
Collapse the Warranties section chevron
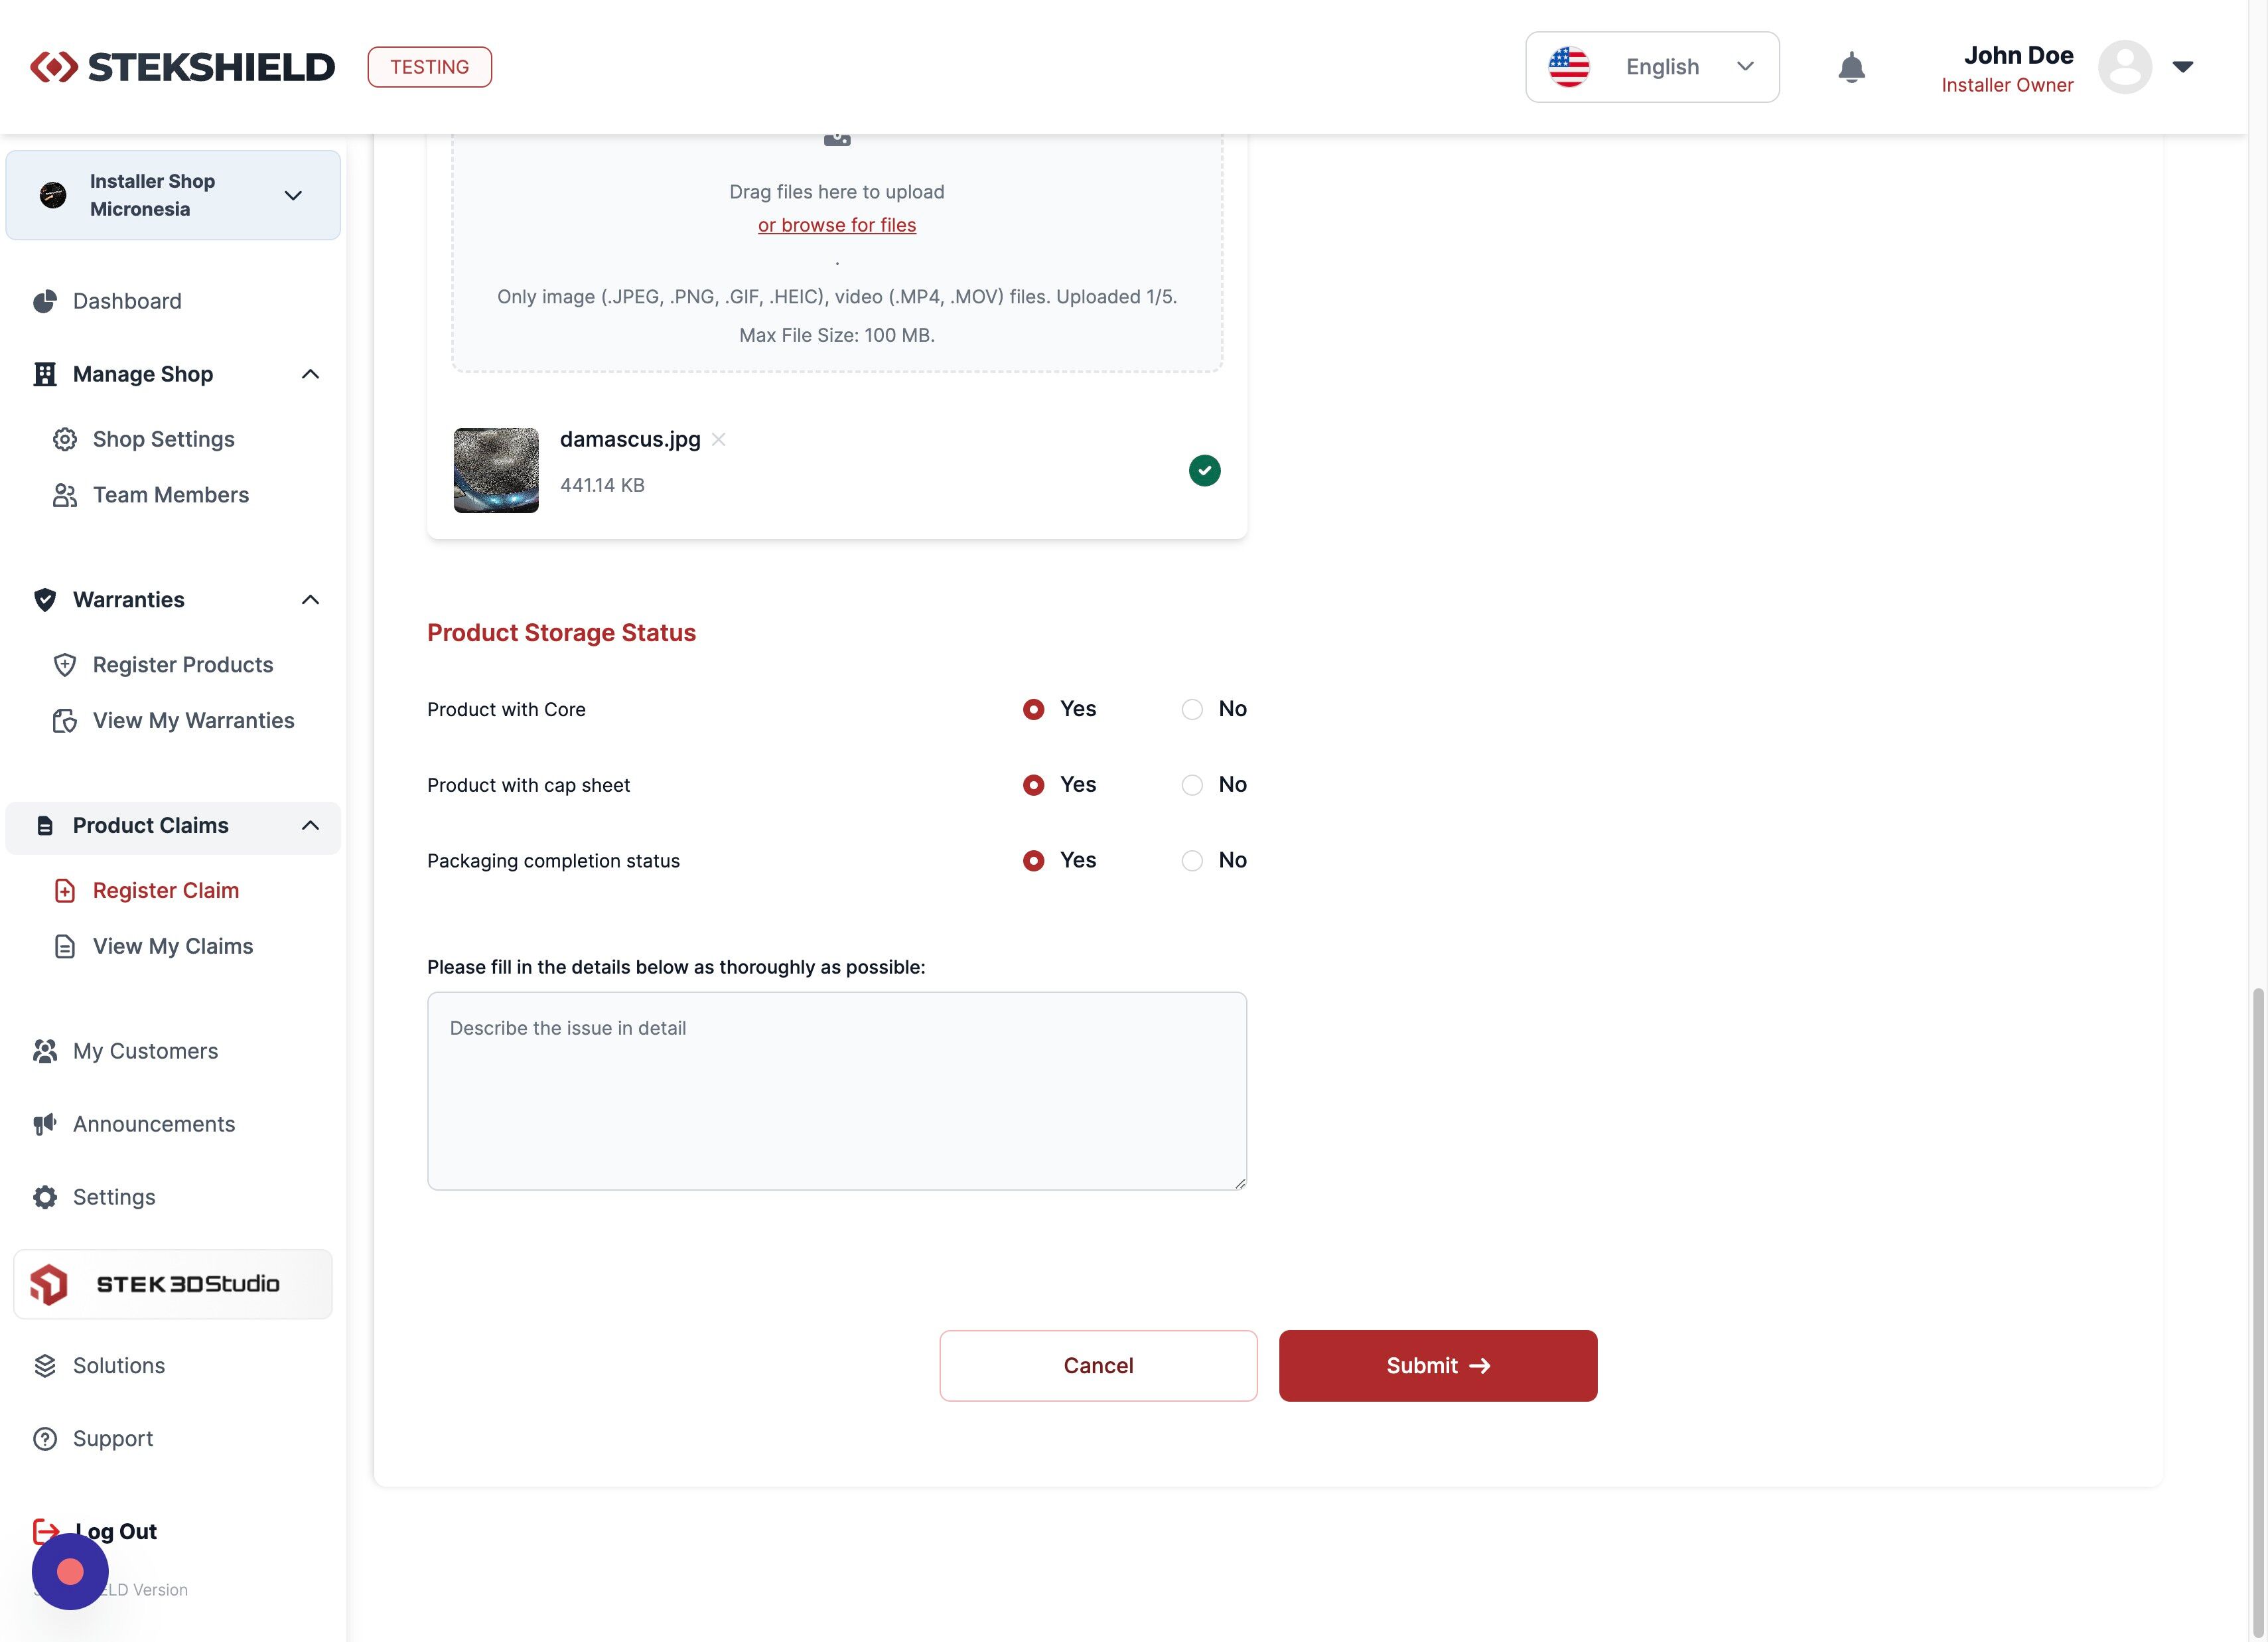310,600
